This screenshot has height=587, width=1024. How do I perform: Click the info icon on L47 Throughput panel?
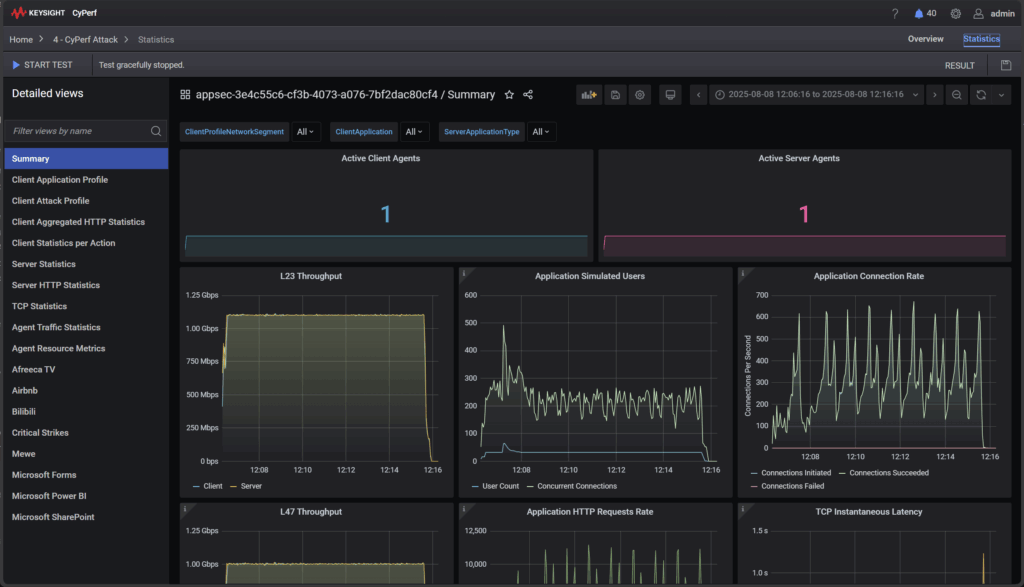coord(185,509)
